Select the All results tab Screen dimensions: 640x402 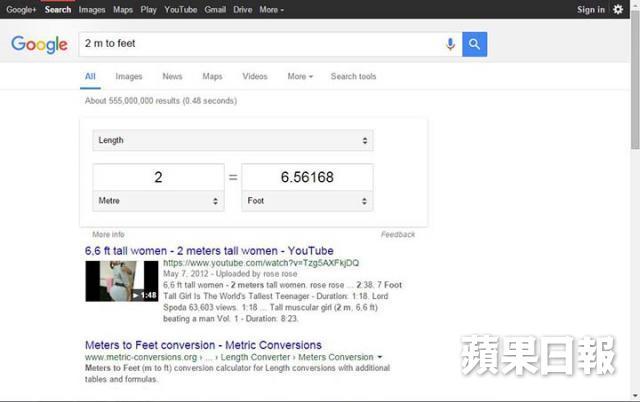point(90,76)
